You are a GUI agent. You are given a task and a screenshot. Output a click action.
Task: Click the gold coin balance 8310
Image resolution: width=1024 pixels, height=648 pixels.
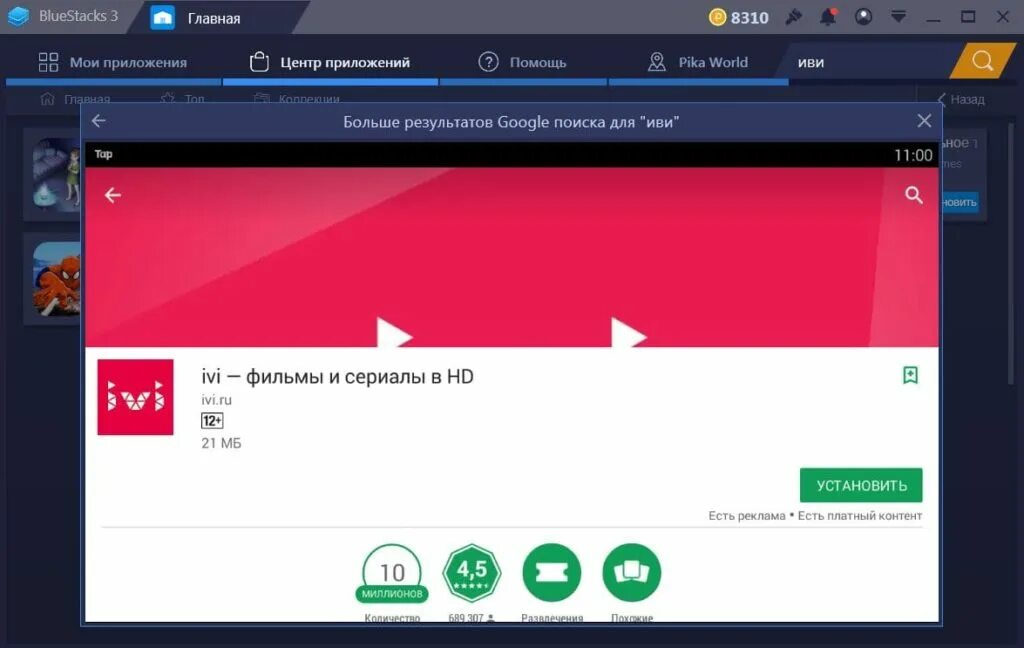(739, 17)
